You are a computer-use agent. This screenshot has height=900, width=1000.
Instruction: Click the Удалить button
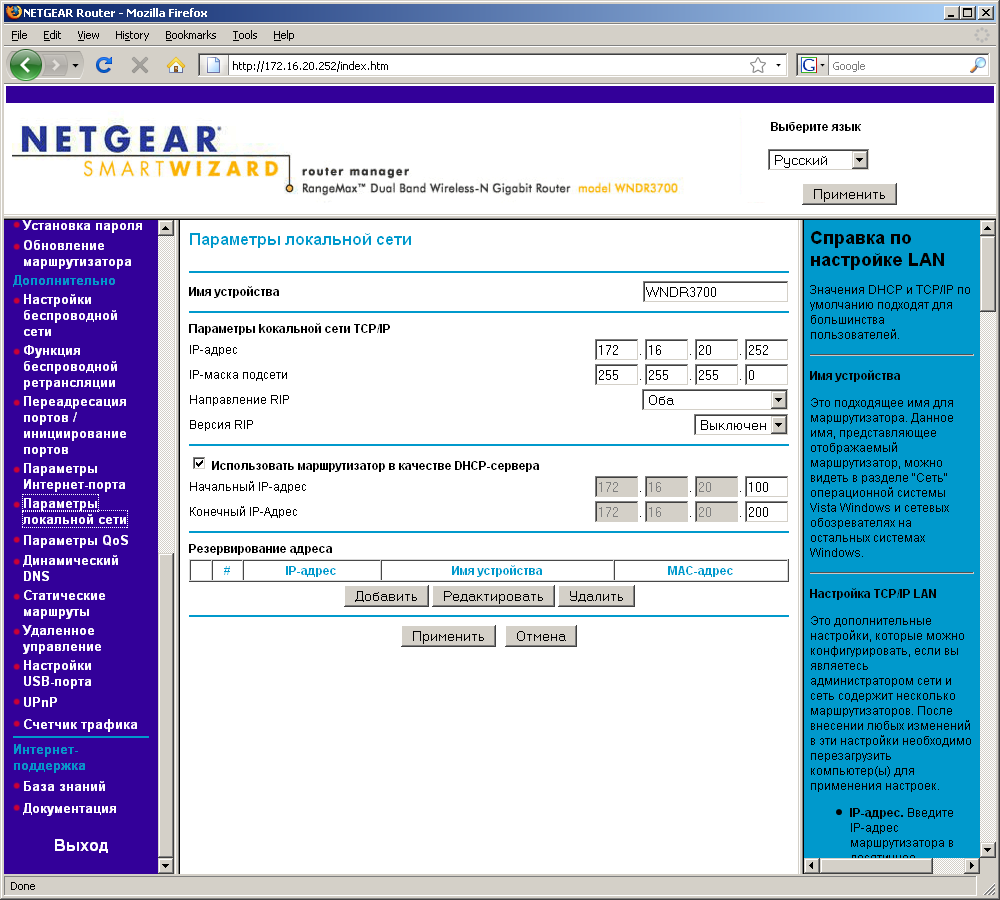[596, 596]
